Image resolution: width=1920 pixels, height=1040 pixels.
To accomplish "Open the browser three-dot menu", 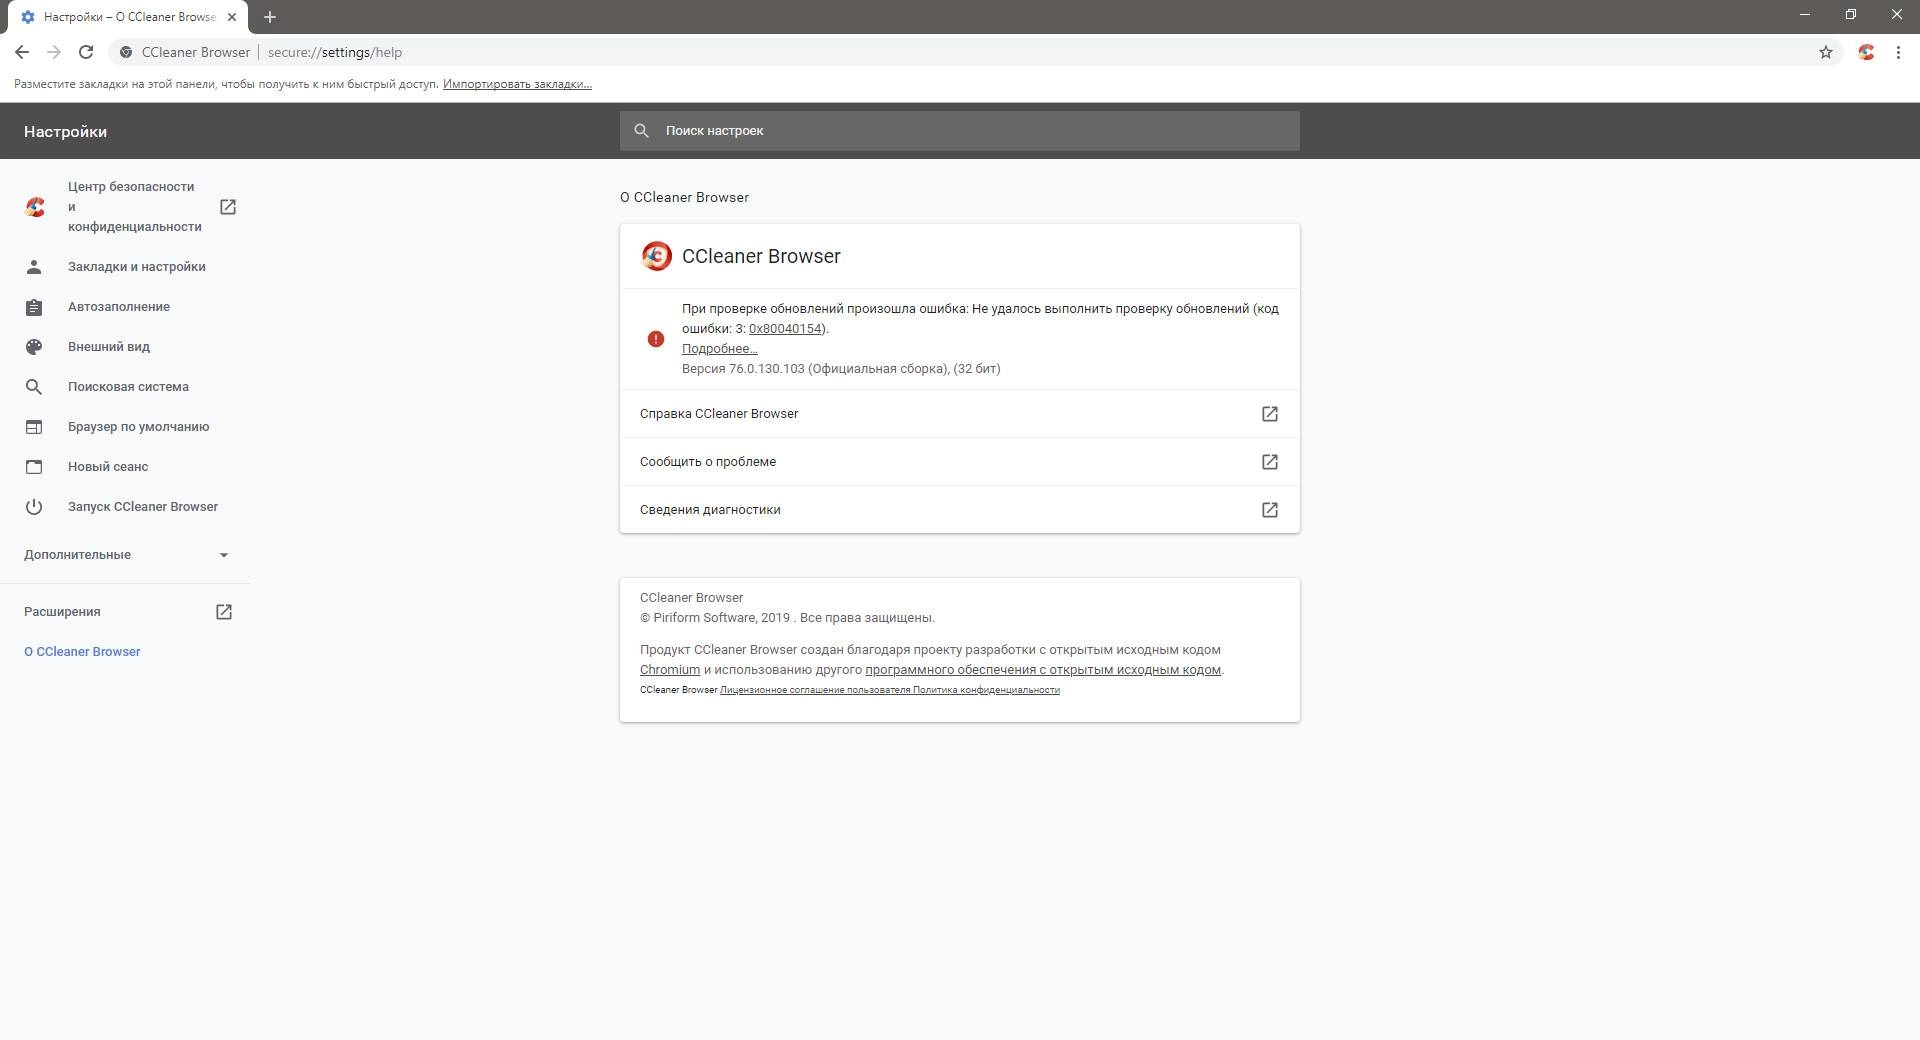I will click(1898, 52).
